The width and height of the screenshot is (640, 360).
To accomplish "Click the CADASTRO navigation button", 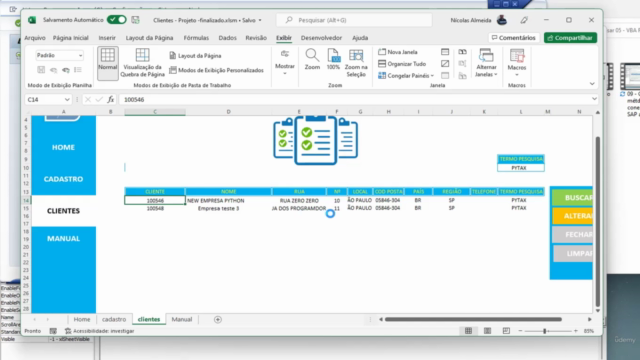I will click(63, 179).
